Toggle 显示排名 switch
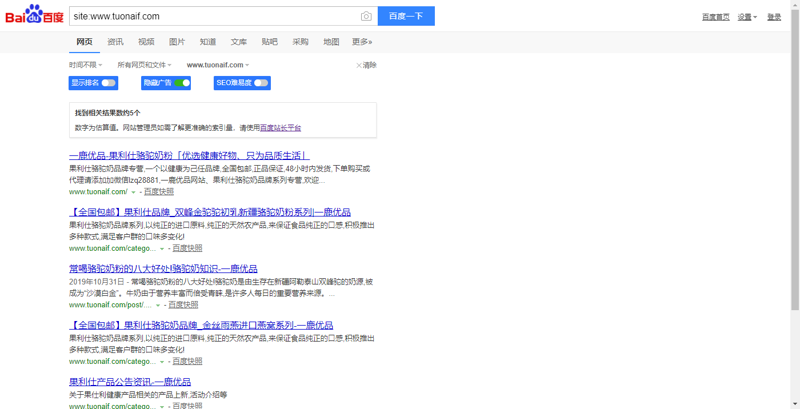 (x=108, y=83)
